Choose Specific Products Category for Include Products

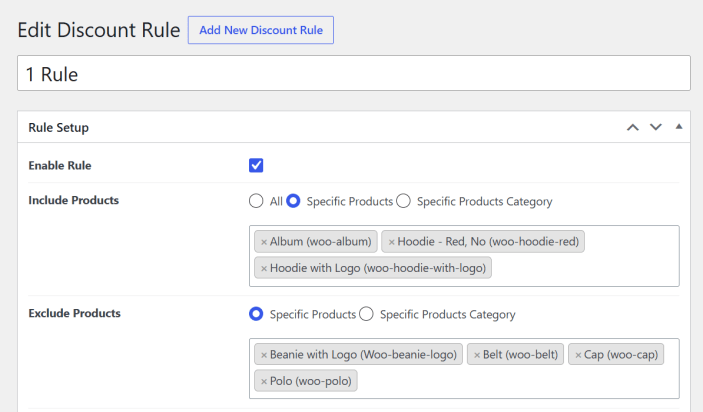coord(403,201)
